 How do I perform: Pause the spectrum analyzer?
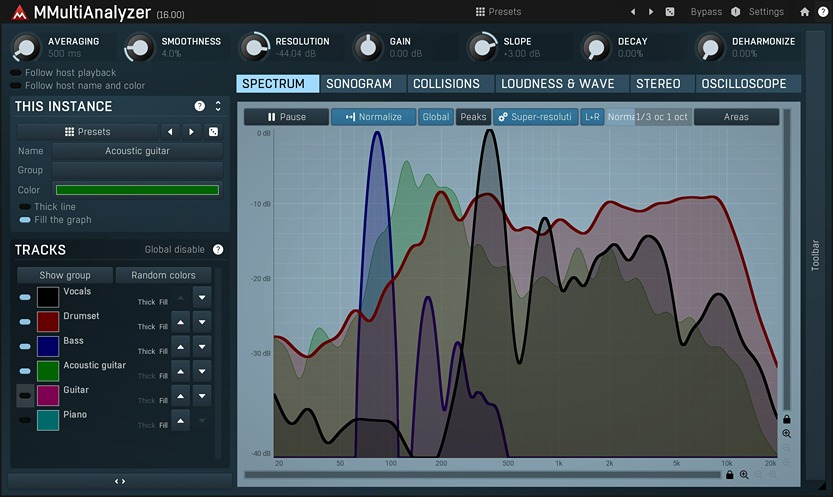286,117
